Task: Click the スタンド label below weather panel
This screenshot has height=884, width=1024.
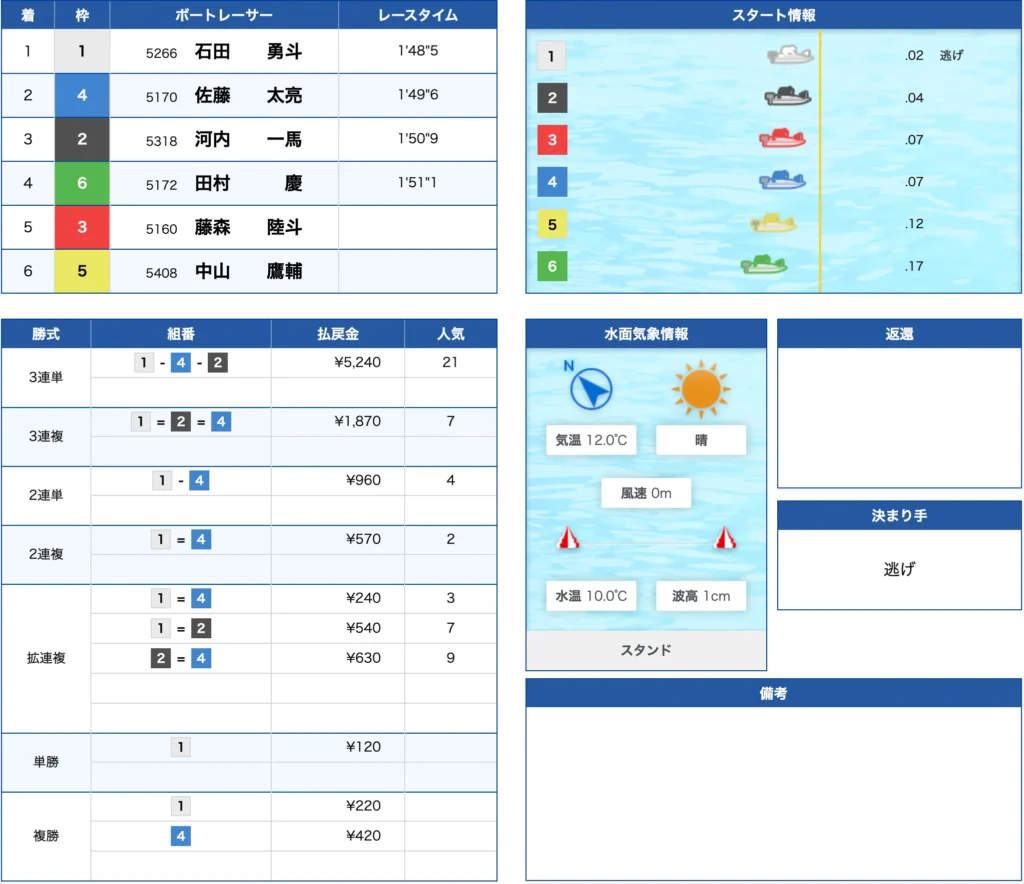Action: click(646, 650)
